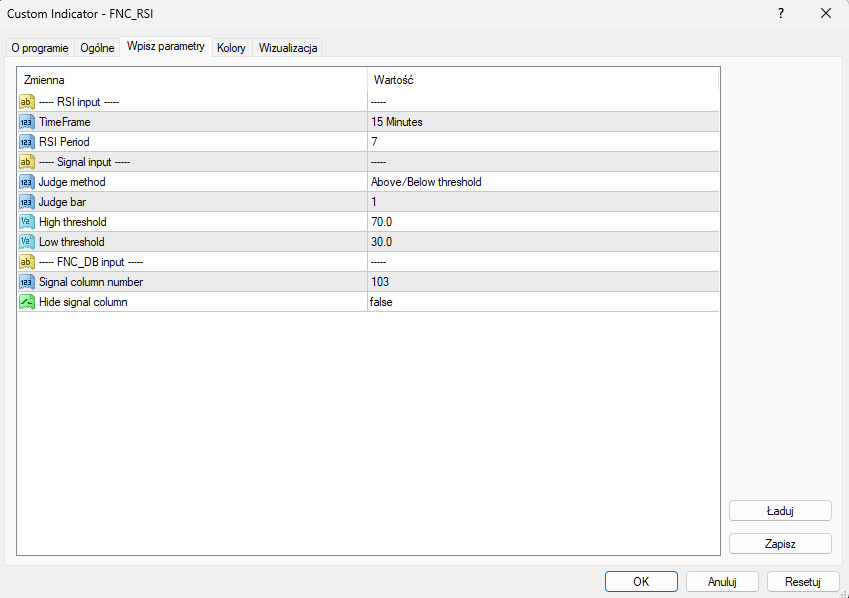
Task: Open the TimeFrame 15 Minutes value dropdown
Action: [x=543, y=122]
